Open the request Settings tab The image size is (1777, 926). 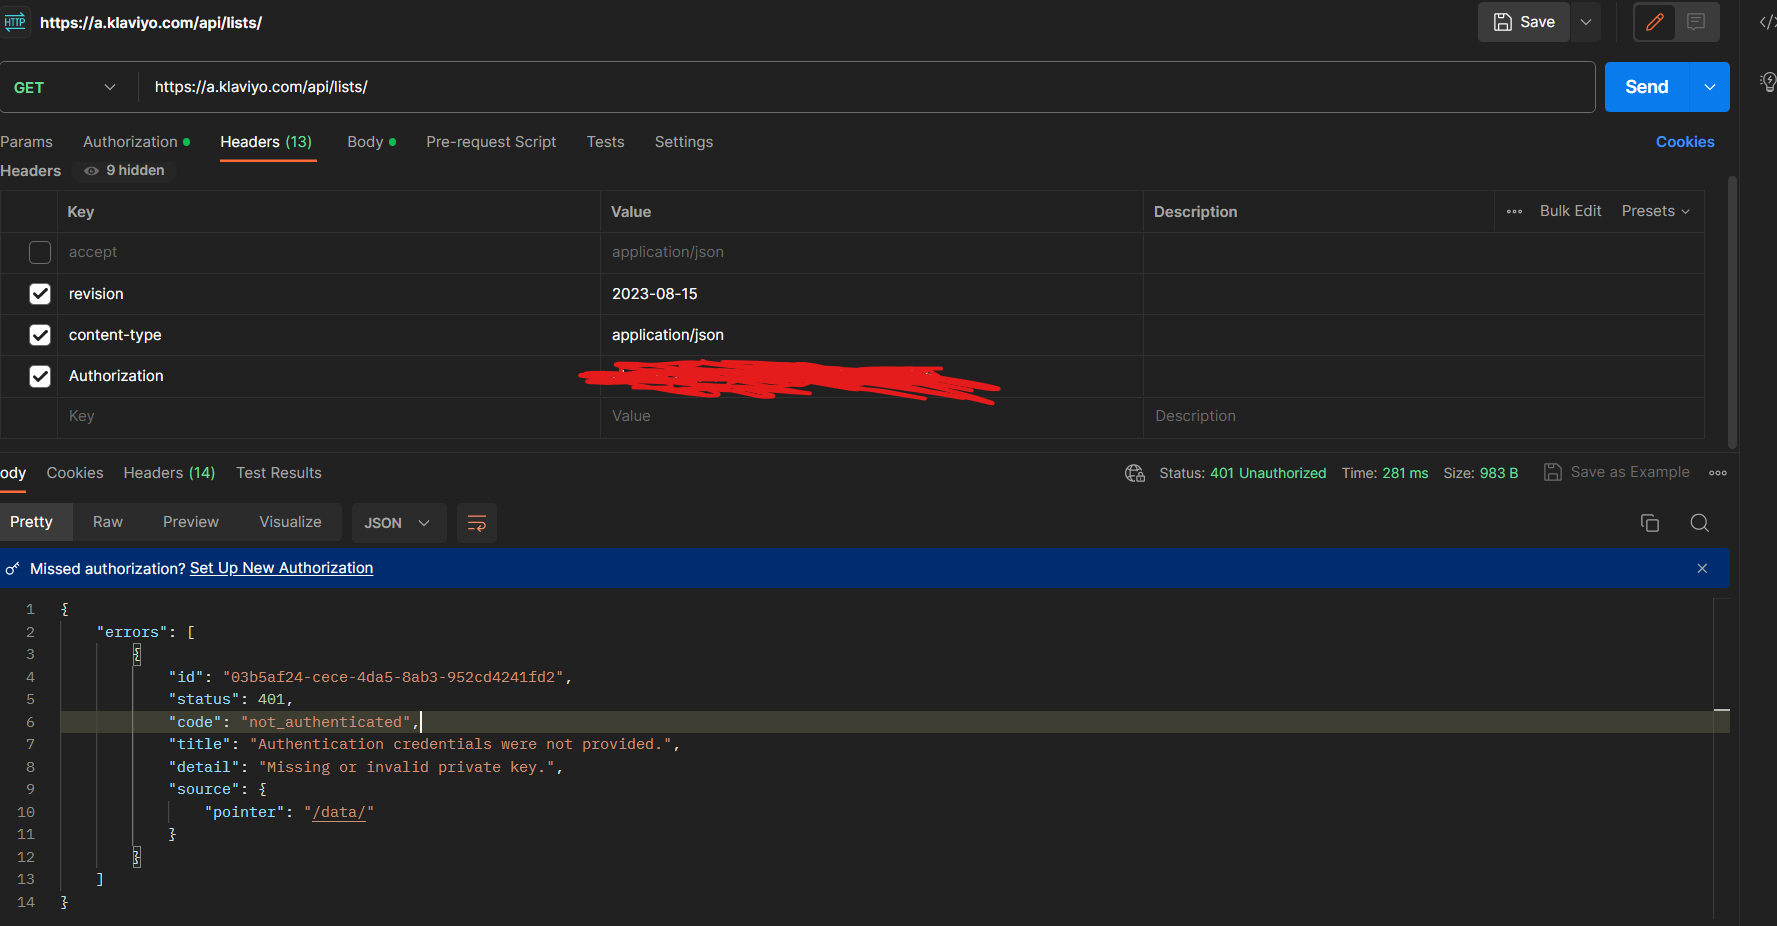(684, 142)
